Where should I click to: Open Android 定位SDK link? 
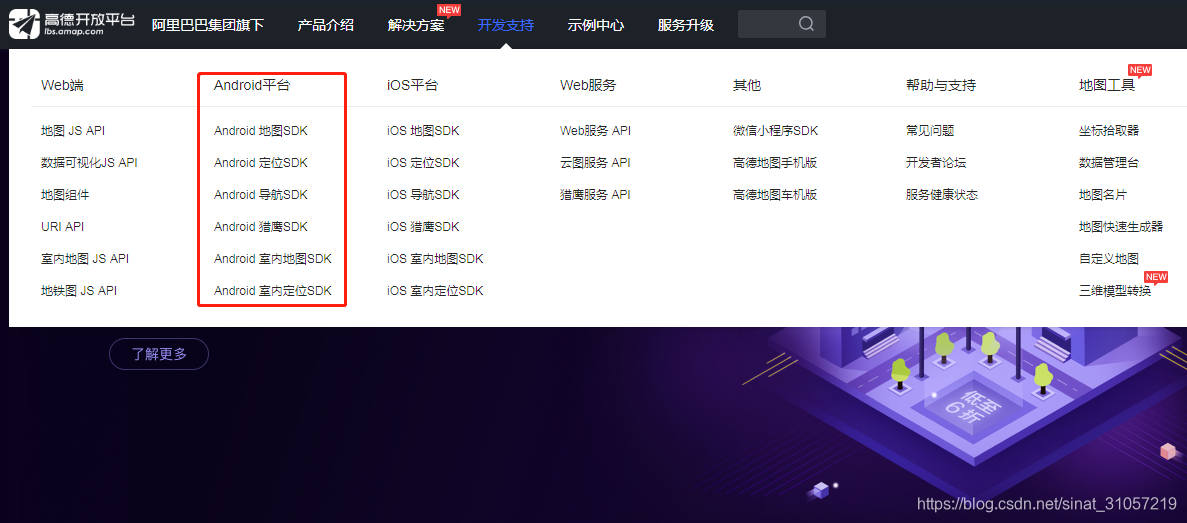261,163
